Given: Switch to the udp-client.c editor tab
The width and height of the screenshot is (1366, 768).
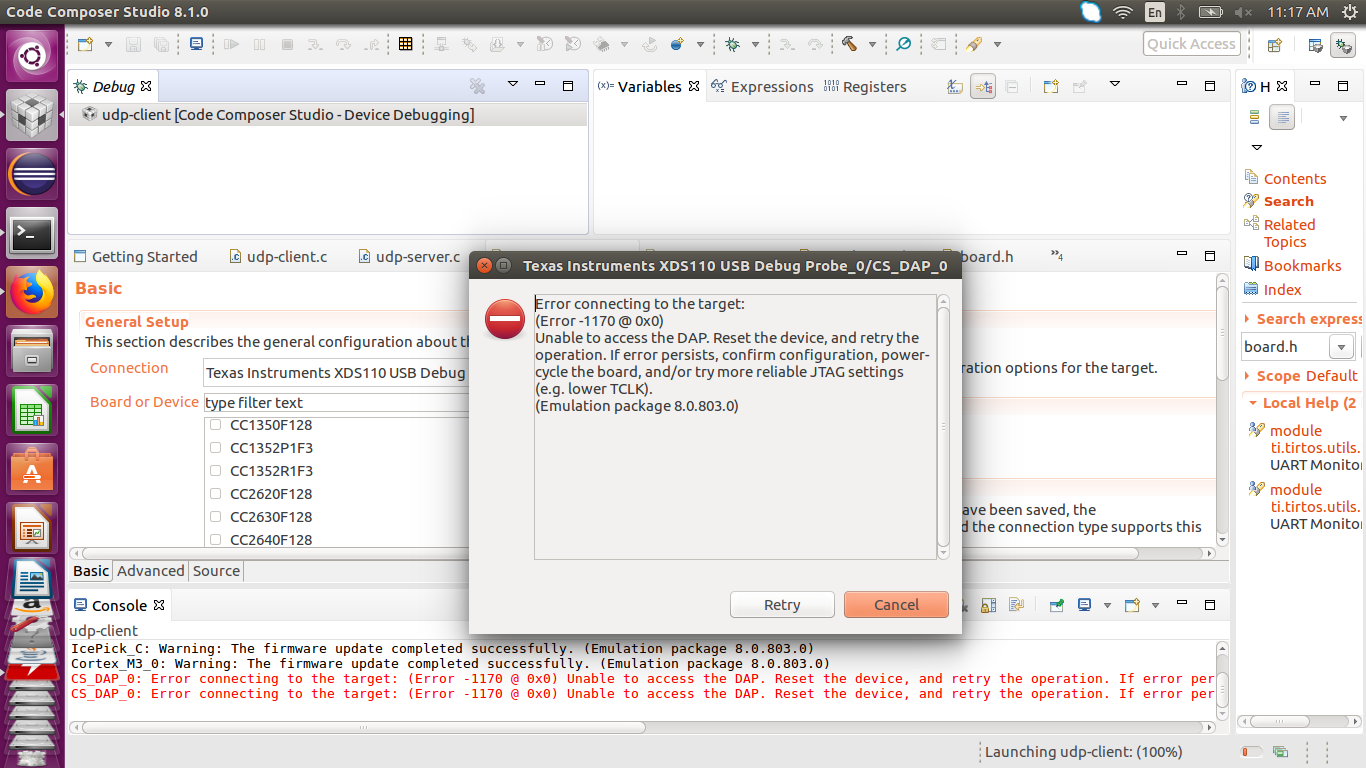Looking at the screenshot, I should click(278, 257).
